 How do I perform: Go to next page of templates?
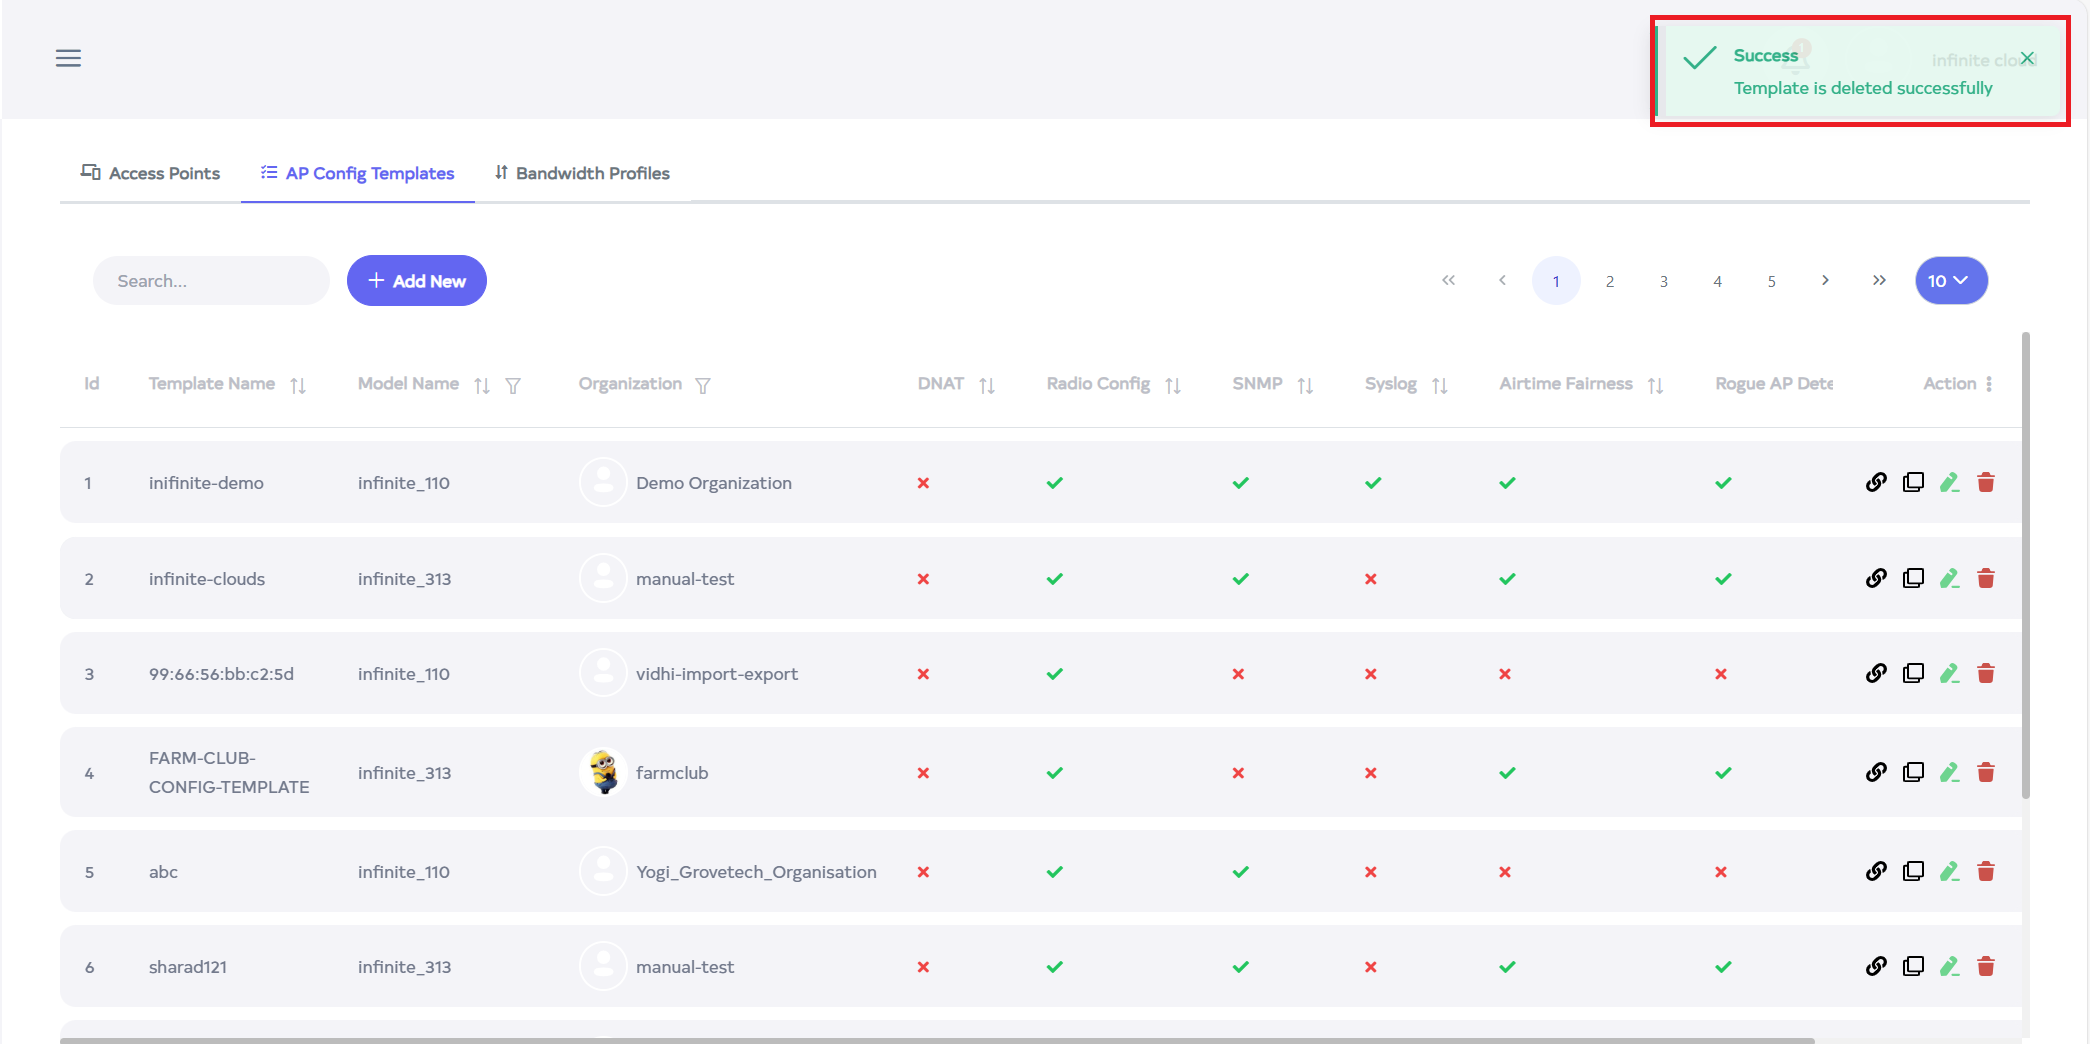1825,281
